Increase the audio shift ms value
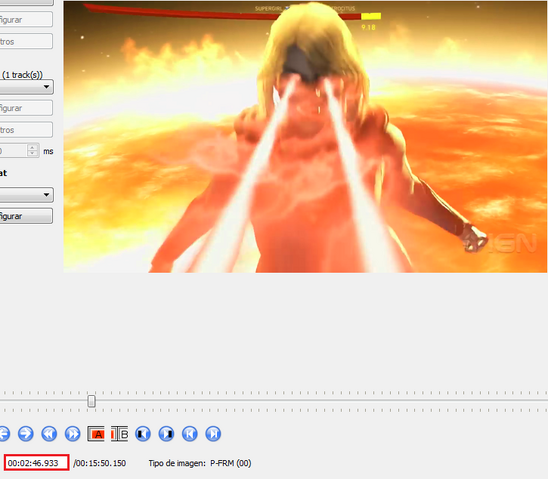548x479 pixels. [33, 147]
